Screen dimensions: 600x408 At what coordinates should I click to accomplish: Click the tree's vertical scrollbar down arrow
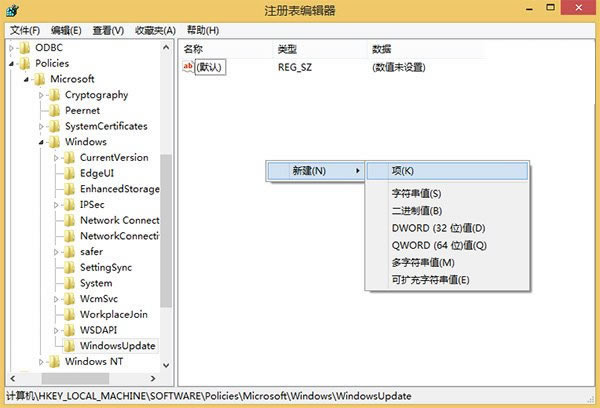click(166, 366)
